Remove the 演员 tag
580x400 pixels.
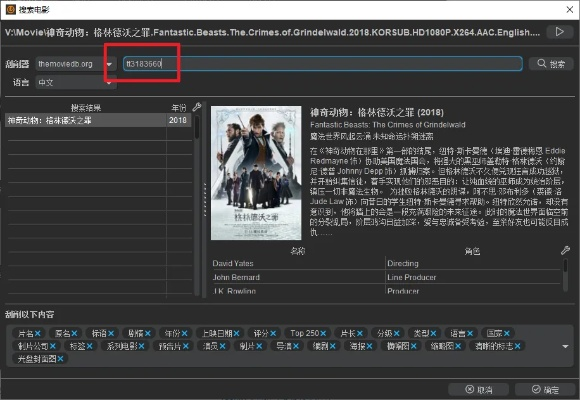click(222, 346)
